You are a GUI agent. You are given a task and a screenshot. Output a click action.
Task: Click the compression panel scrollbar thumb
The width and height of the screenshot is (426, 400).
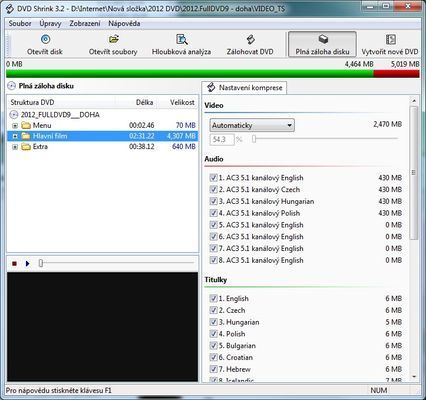pos(414,173)
